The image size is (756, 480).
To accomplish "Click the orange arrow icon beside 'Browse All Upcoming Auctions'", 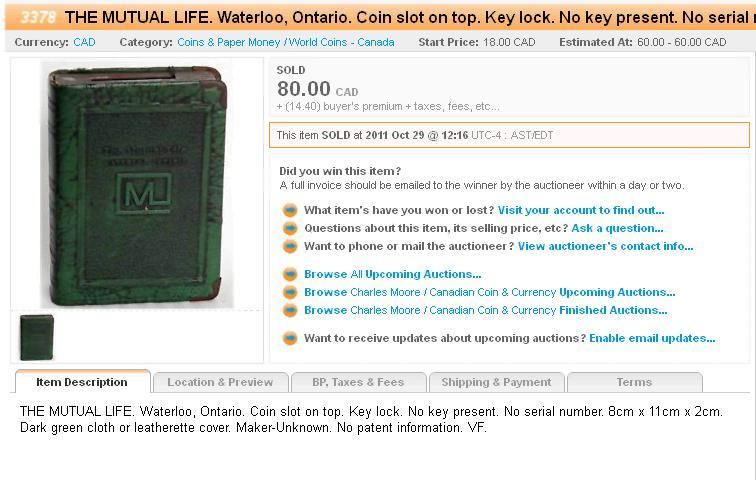I will (290, 274).
